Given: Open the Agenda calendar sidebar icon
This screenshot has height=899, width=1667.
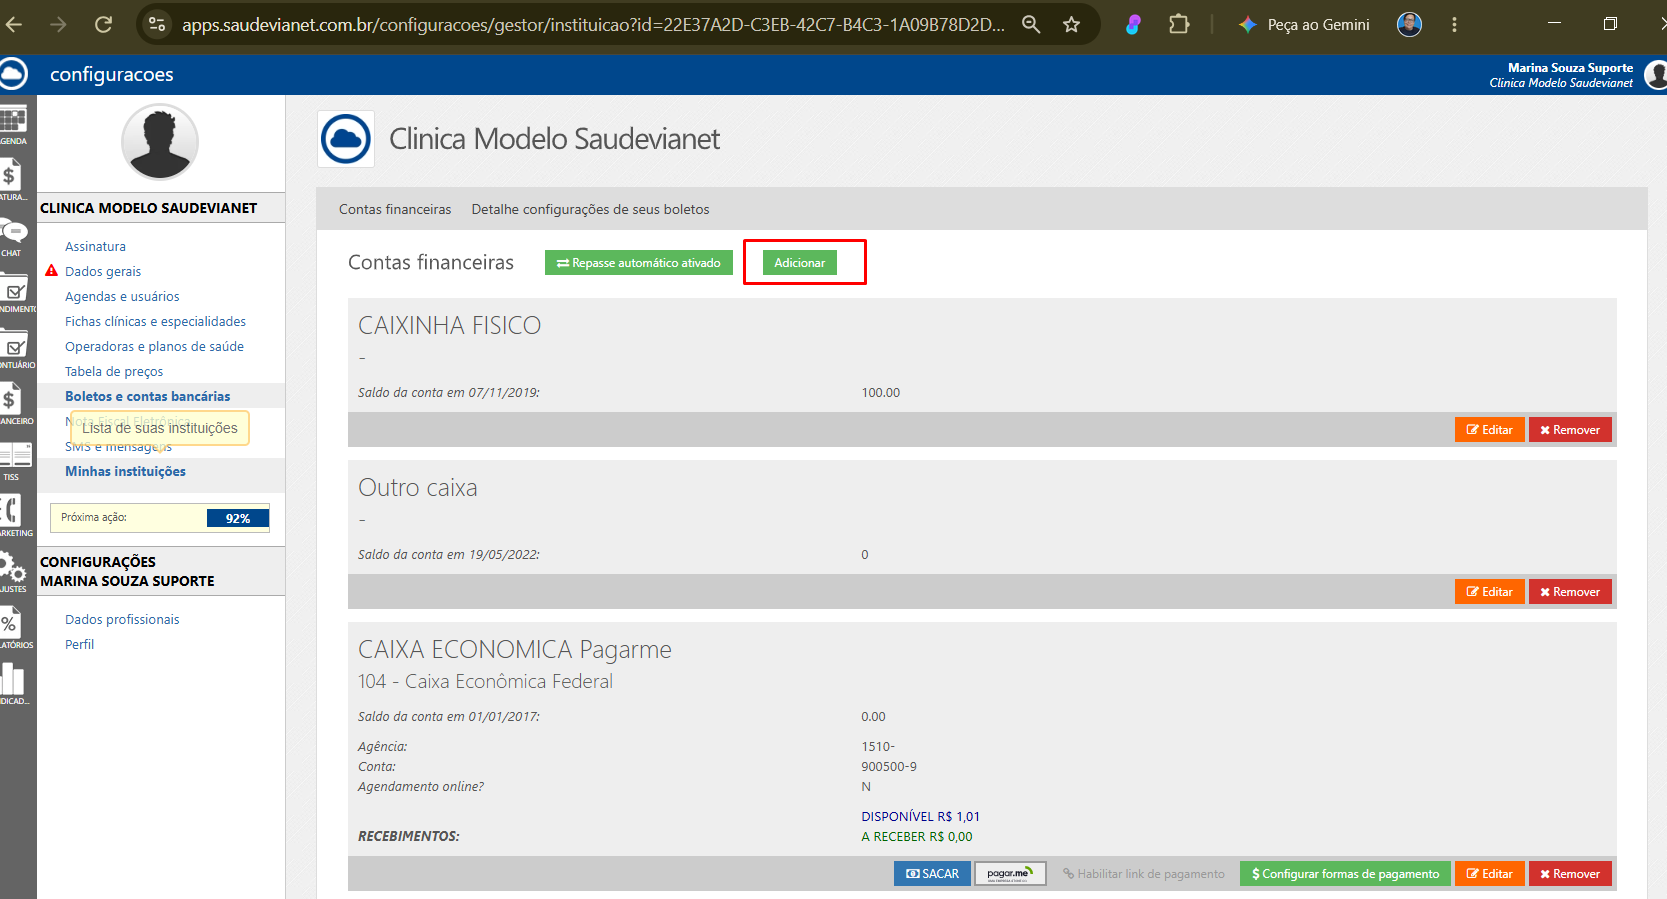Looking at the screenshot, I should pyautogui.click(x=13, y=124).
